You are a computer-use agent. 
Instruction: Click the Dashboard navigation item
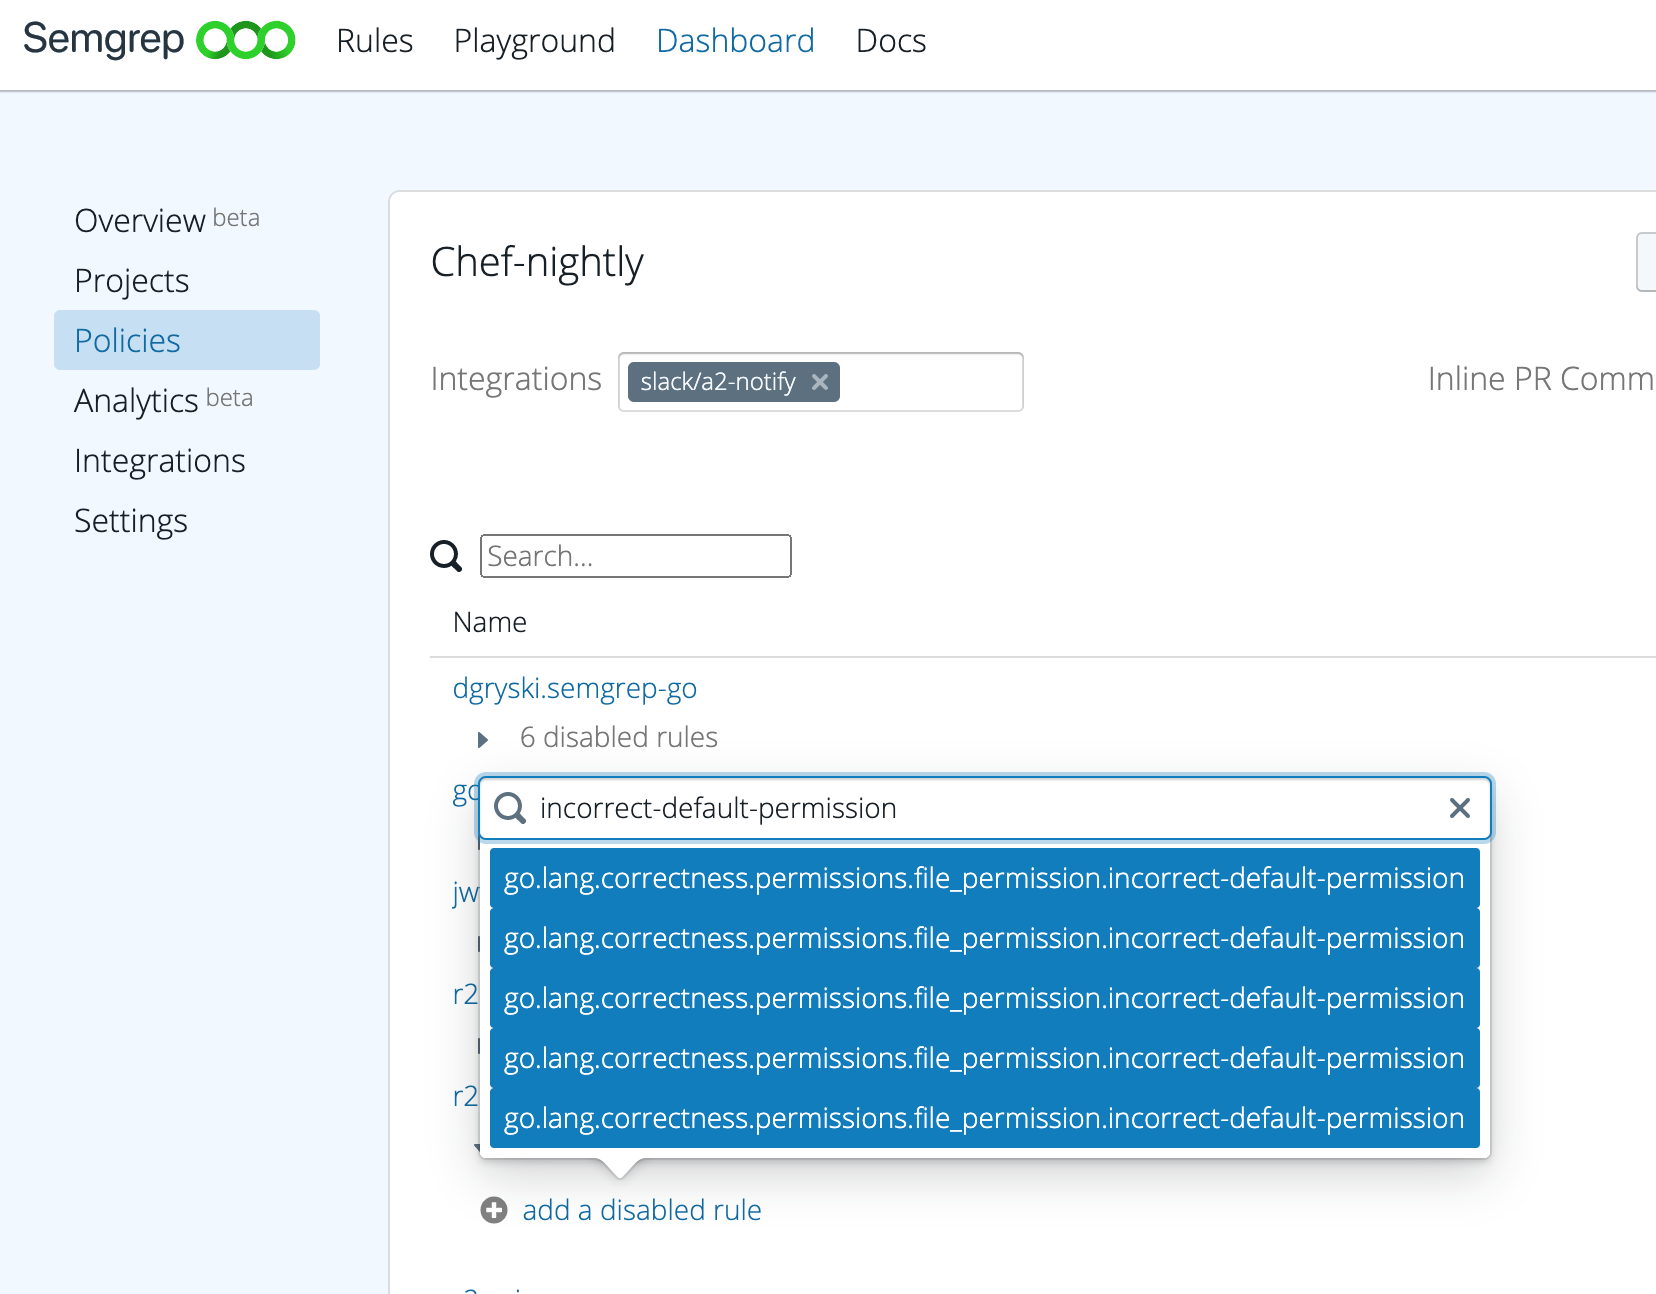pyautogui.click(x=735, y=41)
